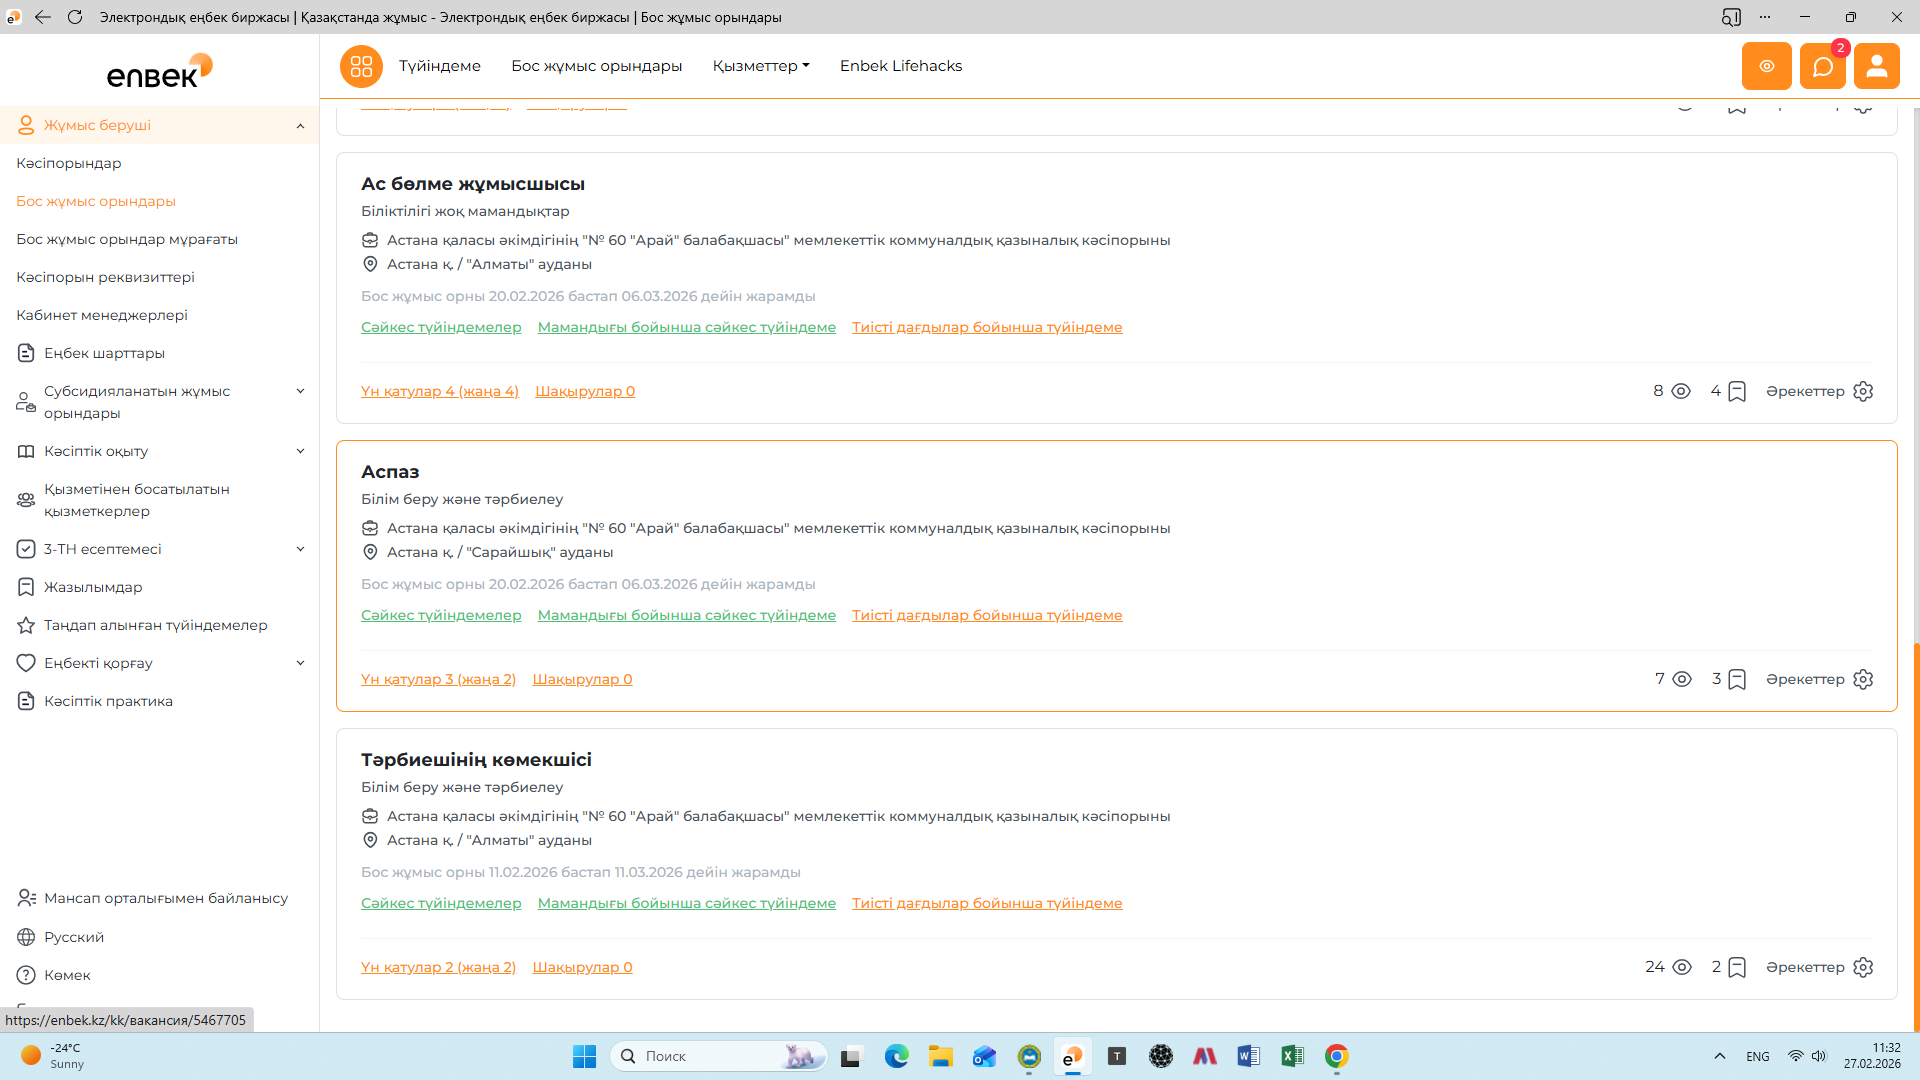The image size is (1920, 1080).
Task: Click the gear icon for Аспаз vacancy
Action: [x=1862, y=679]
